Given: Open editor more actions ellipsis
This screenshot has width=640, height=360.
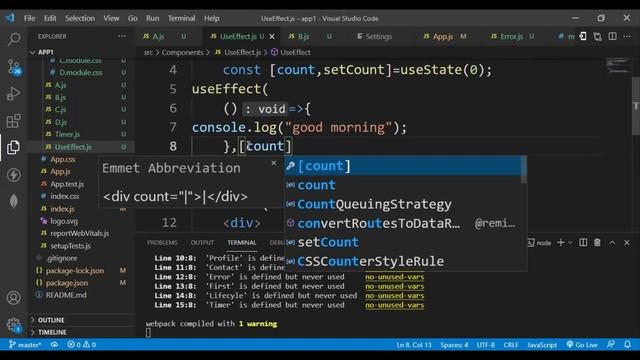Looking at the screenshot, I should (627, 36).
